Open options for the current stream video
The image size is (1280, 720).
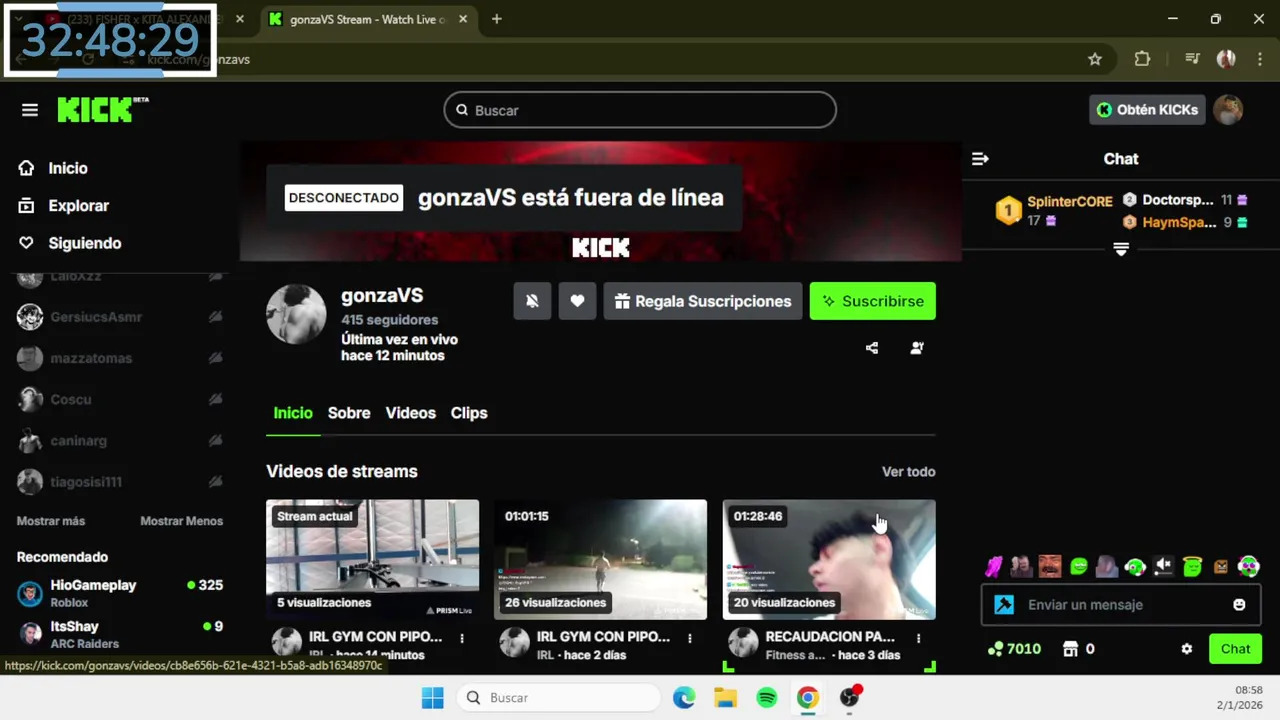click(x=462, y=638)
